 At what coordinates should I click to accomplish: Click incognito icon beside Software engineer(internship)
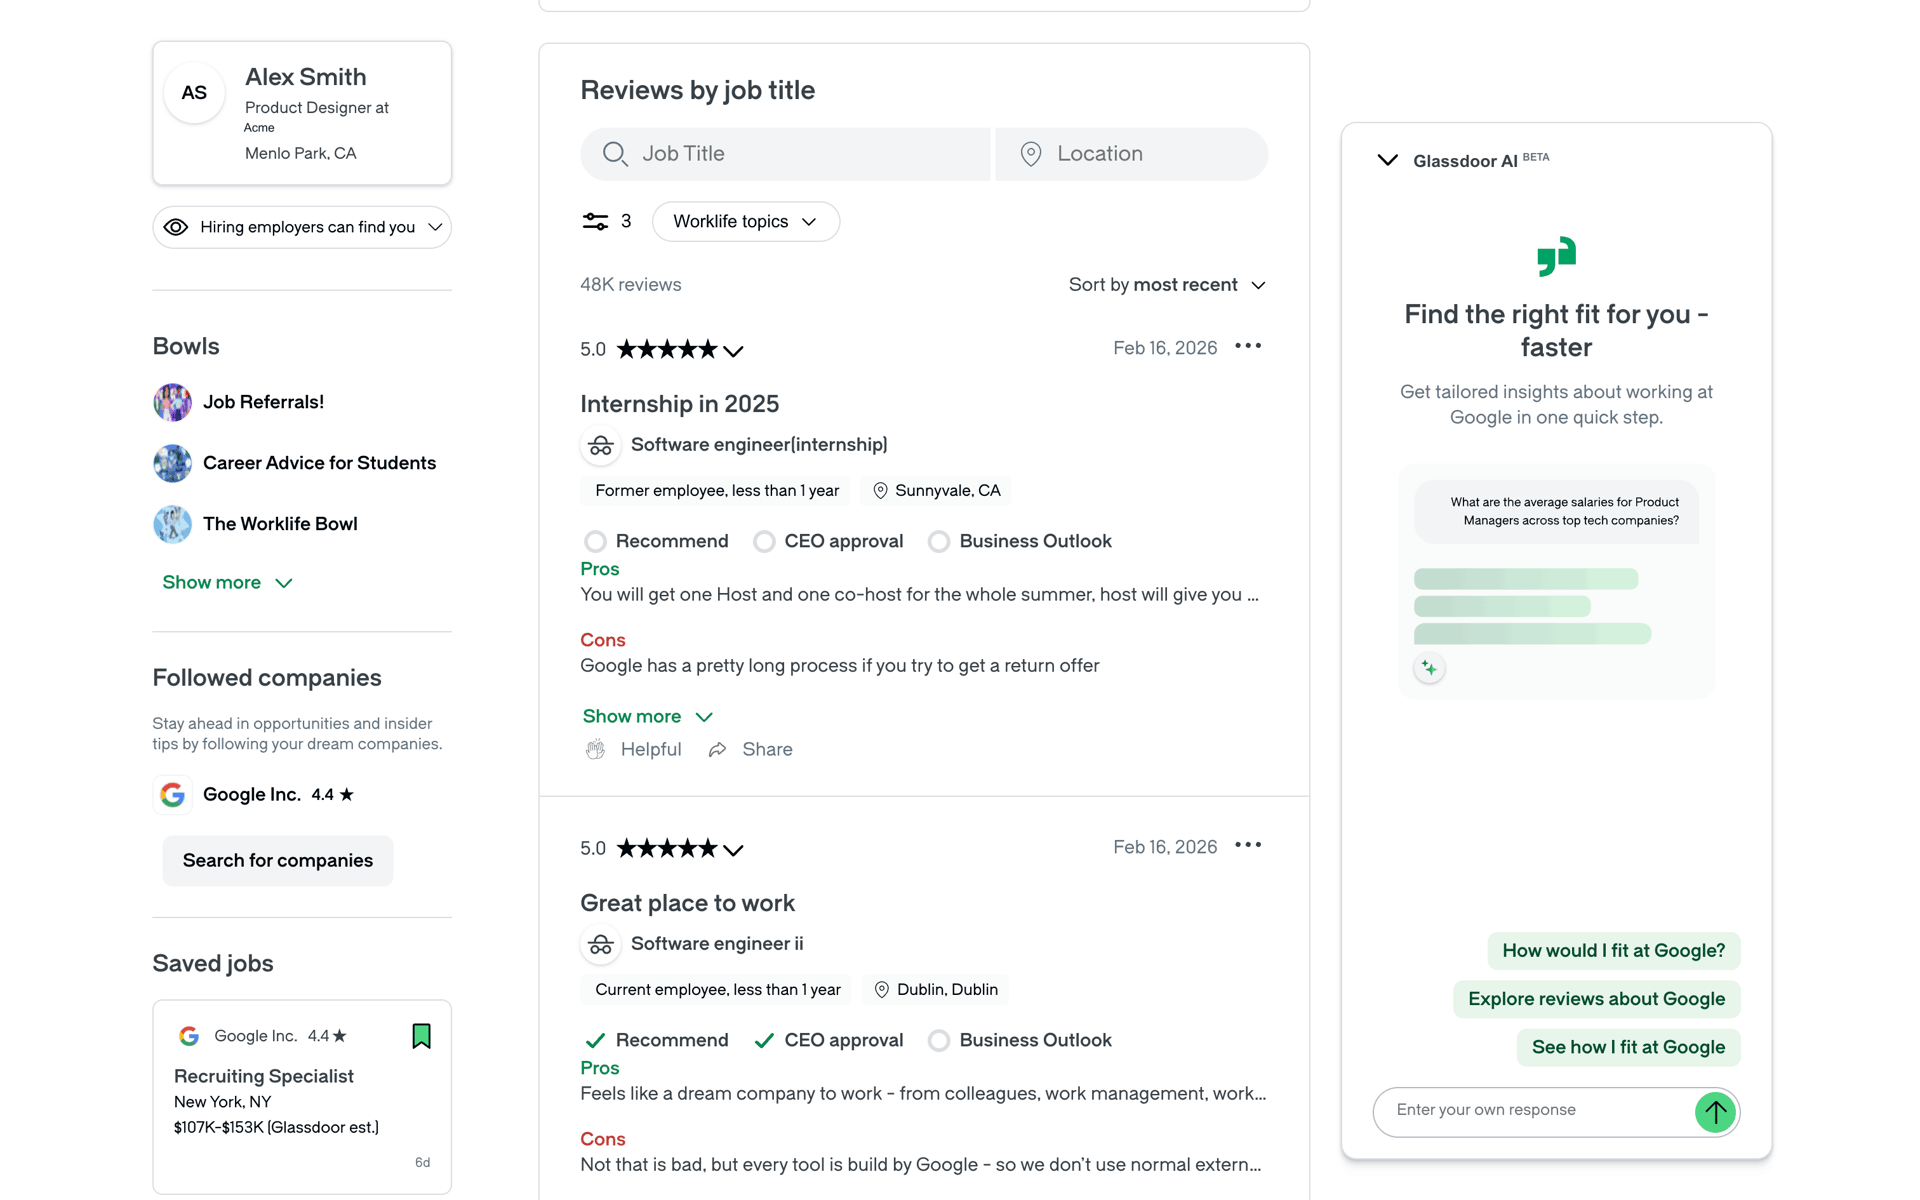point(601,445)
